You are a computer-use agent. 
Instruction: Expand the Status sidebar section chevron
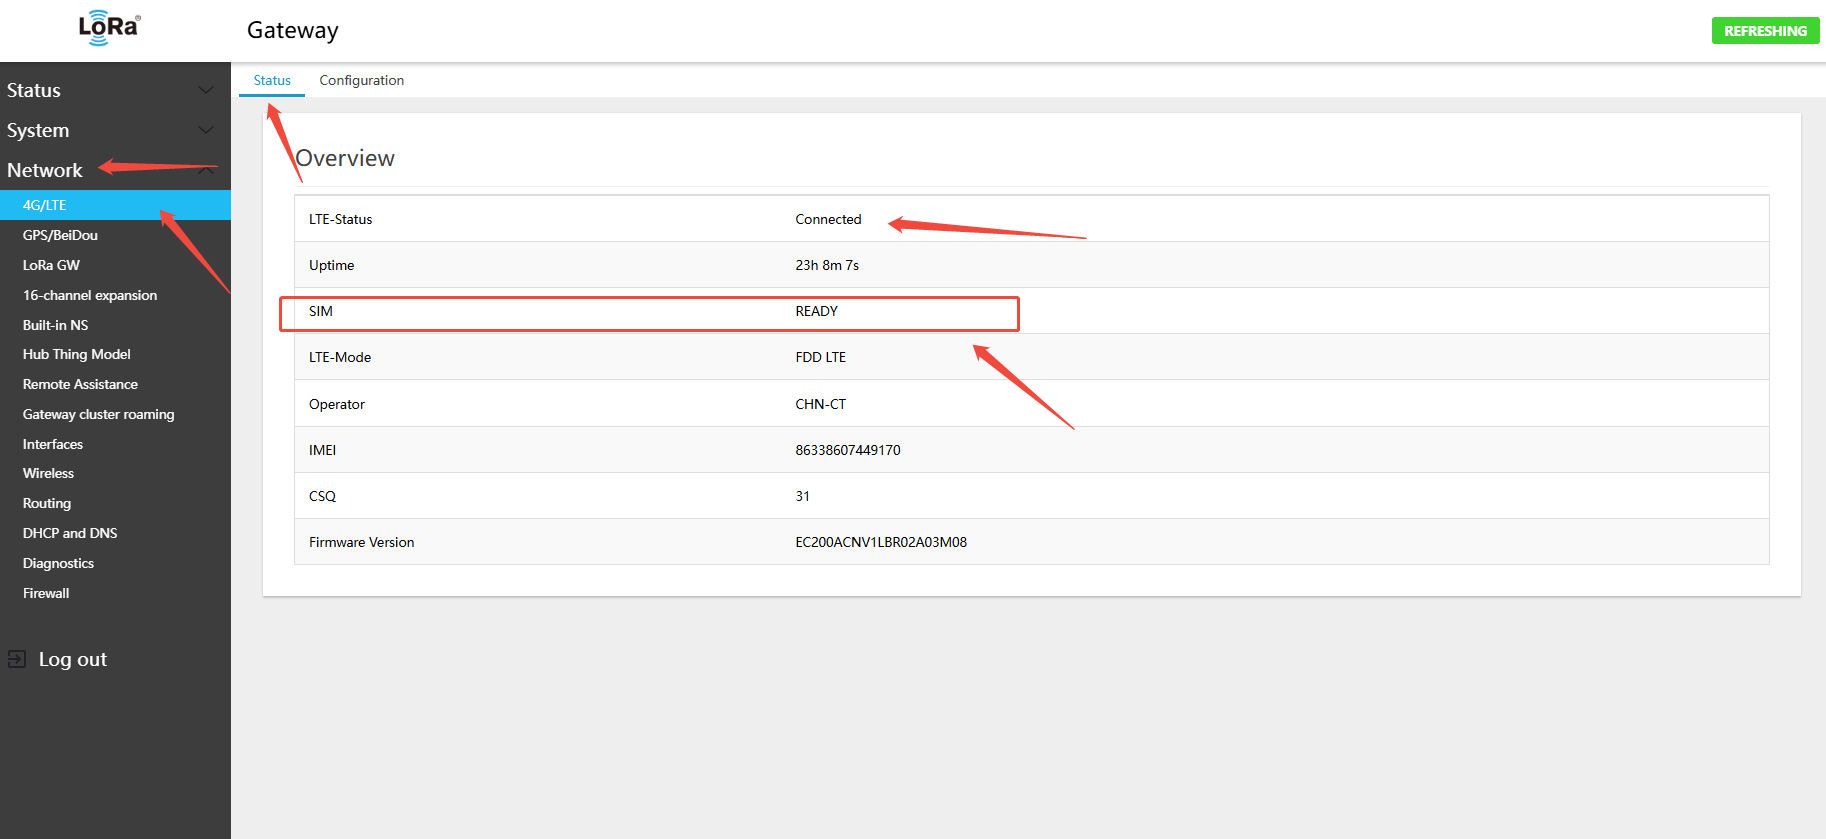point(206,90)
